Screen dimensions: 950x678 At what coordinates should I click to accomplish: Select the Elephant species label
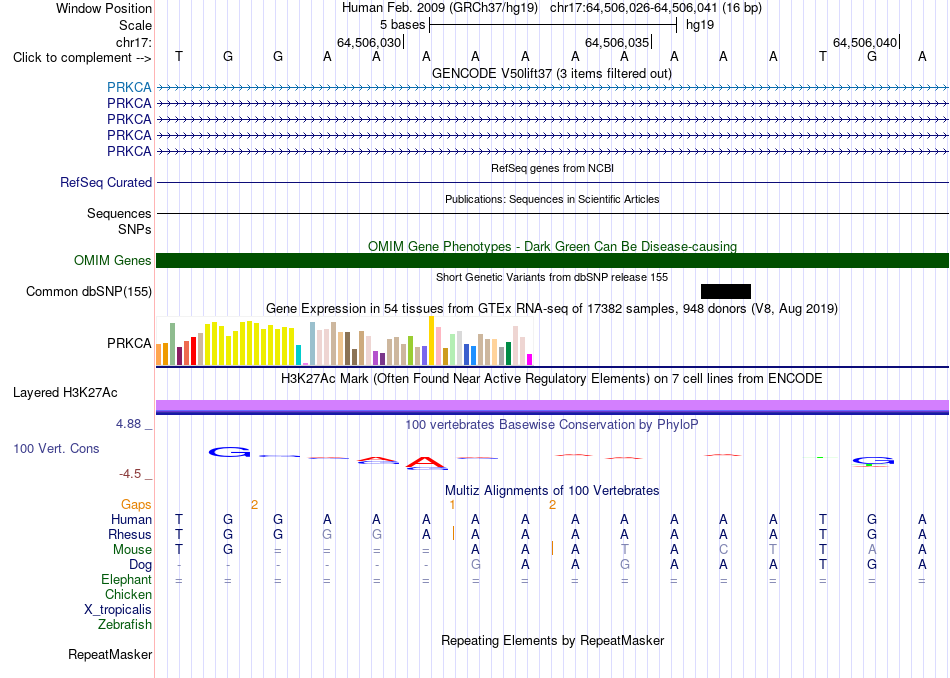(x=126, y=579)
